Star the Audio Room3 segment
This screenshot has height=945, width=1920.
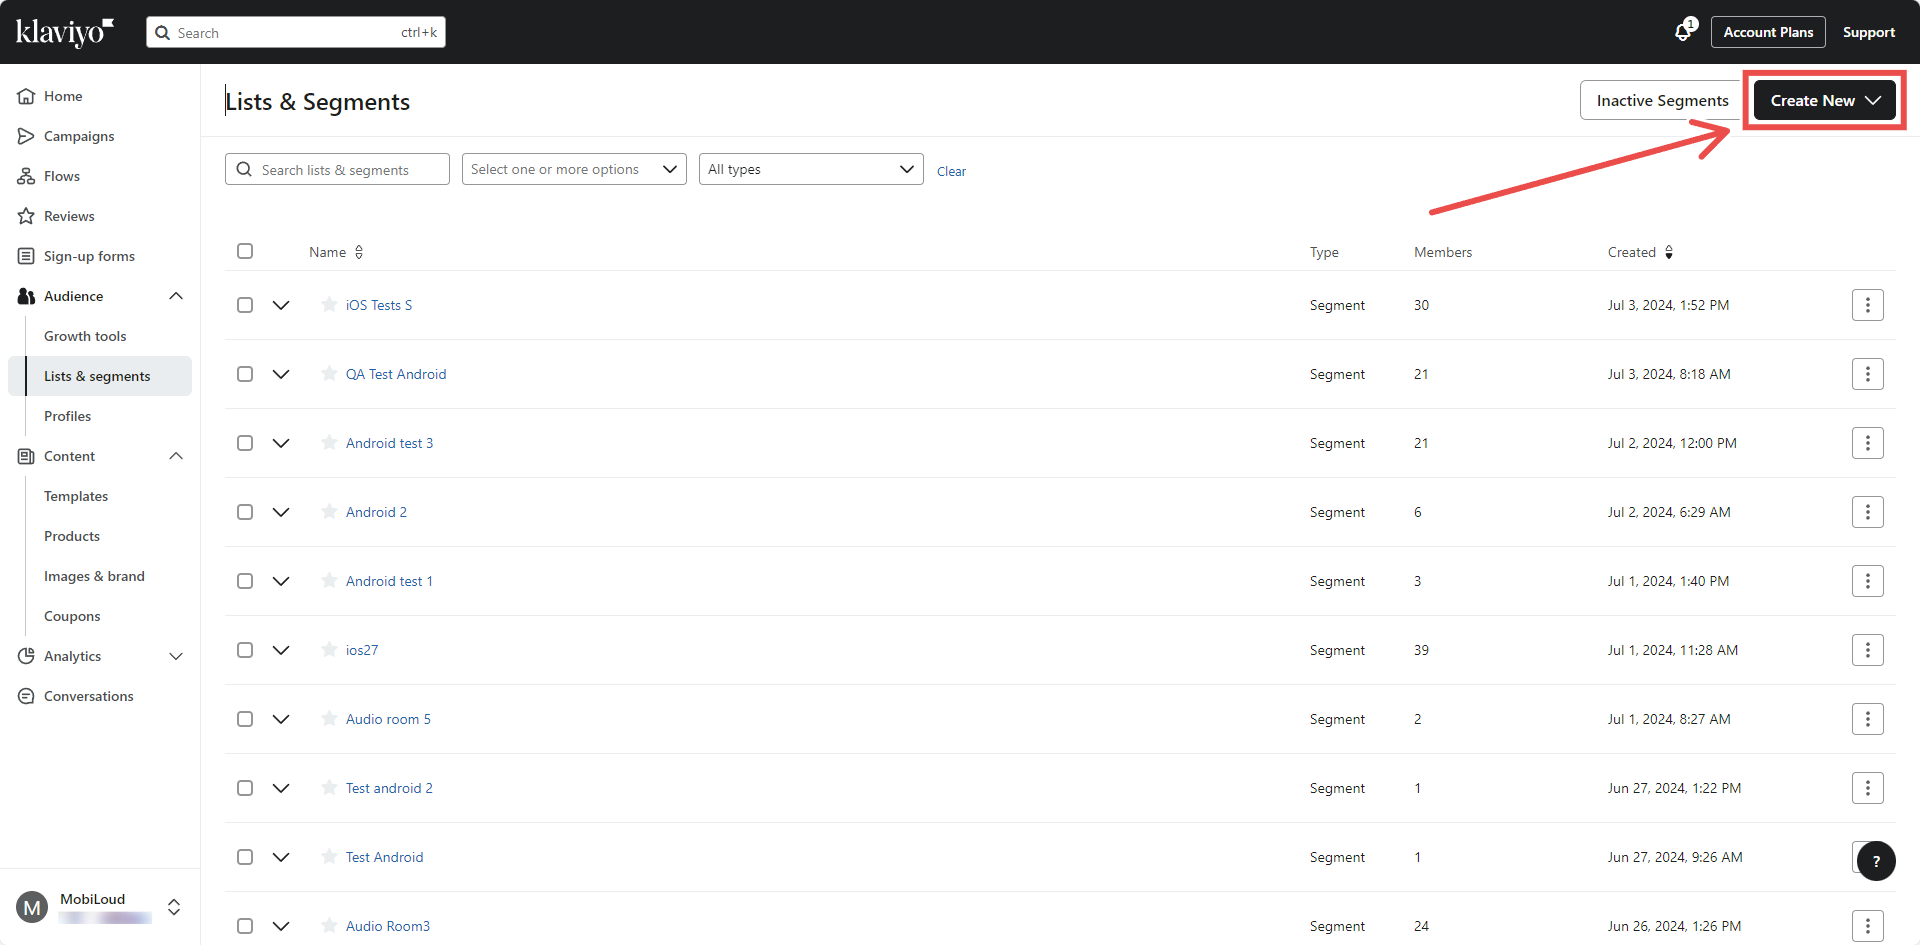click(329, 925)
